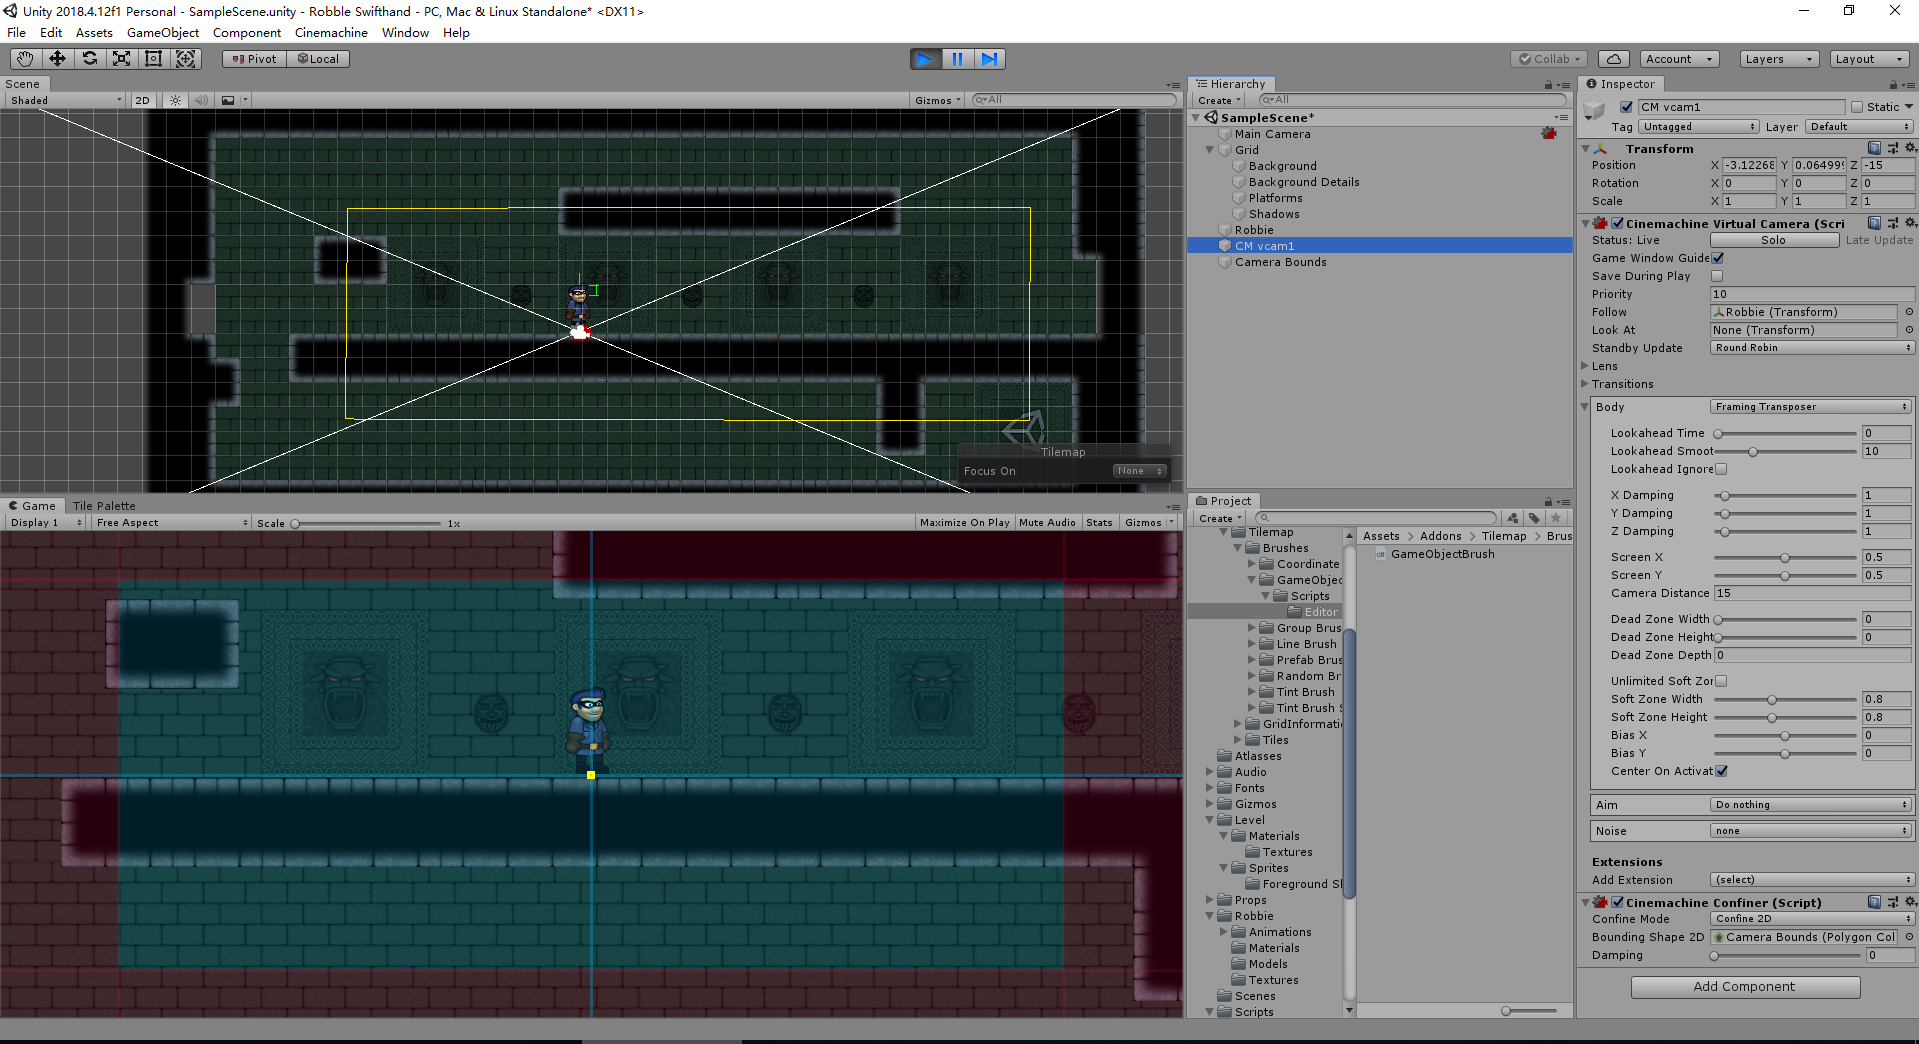Click the Add Component button
The width and height of the screenshot is (1919, 1044).
coord(1745,987)
